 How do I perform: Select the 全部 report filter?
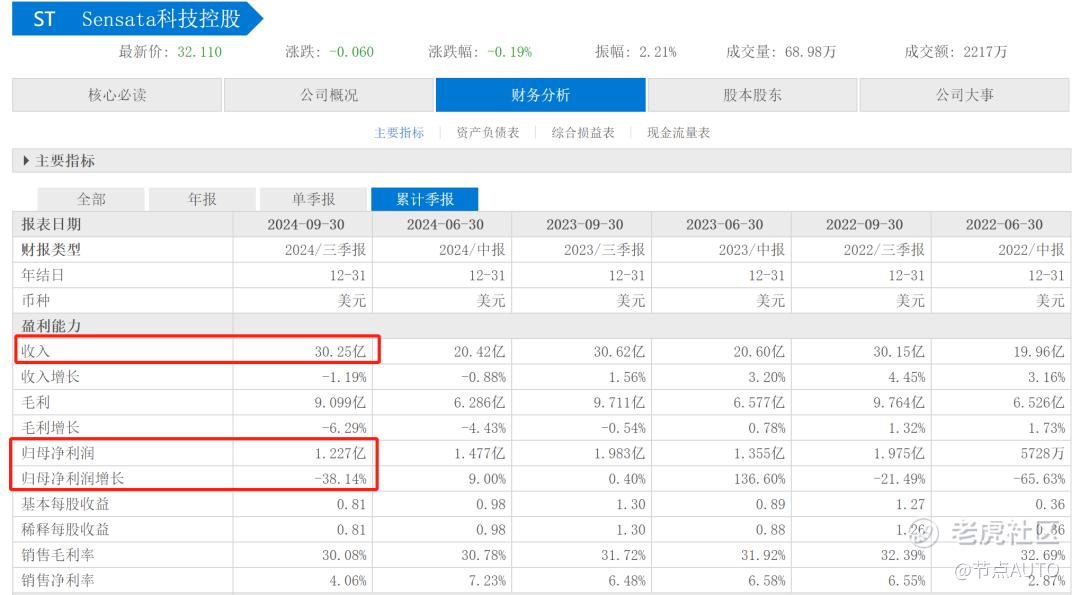tap(91, 199)
